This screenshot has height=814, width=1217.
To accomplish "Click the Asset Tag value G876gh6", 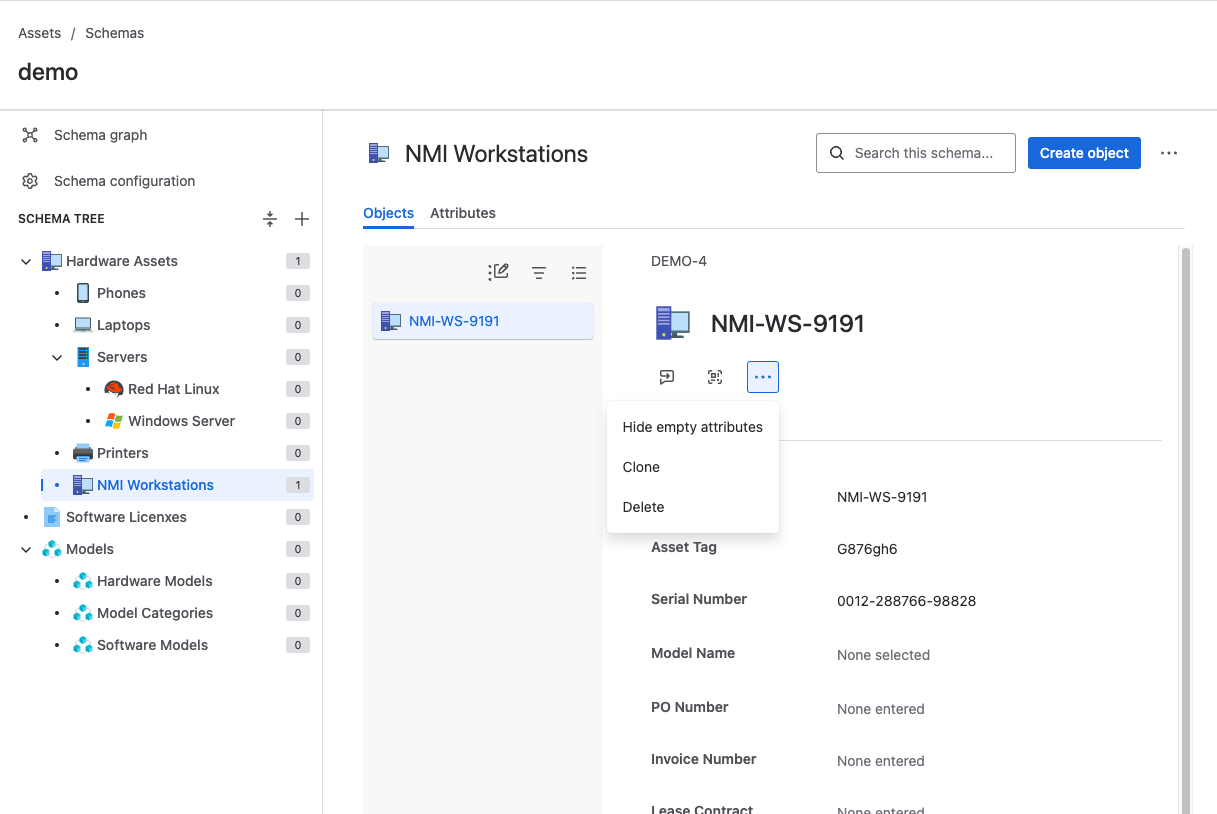I will (867, 549).
